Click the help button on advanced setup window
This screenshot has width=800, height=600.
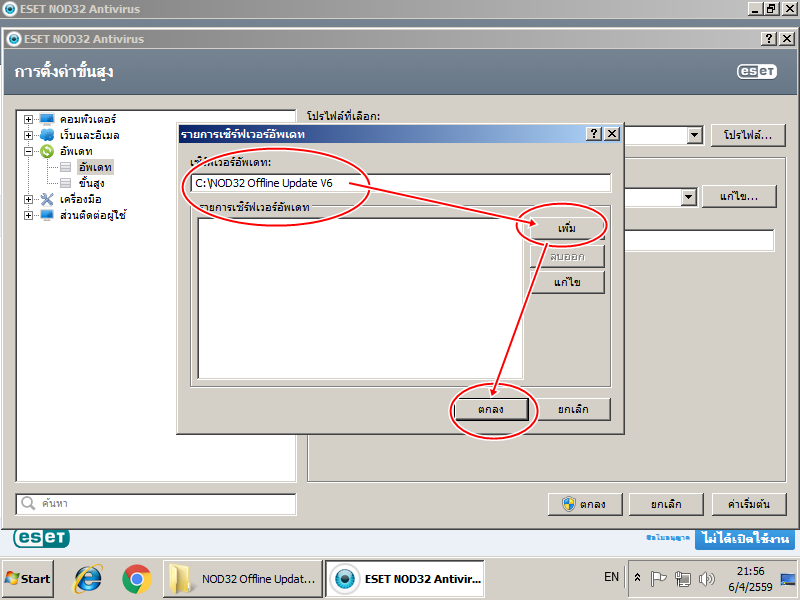(769, 39)
